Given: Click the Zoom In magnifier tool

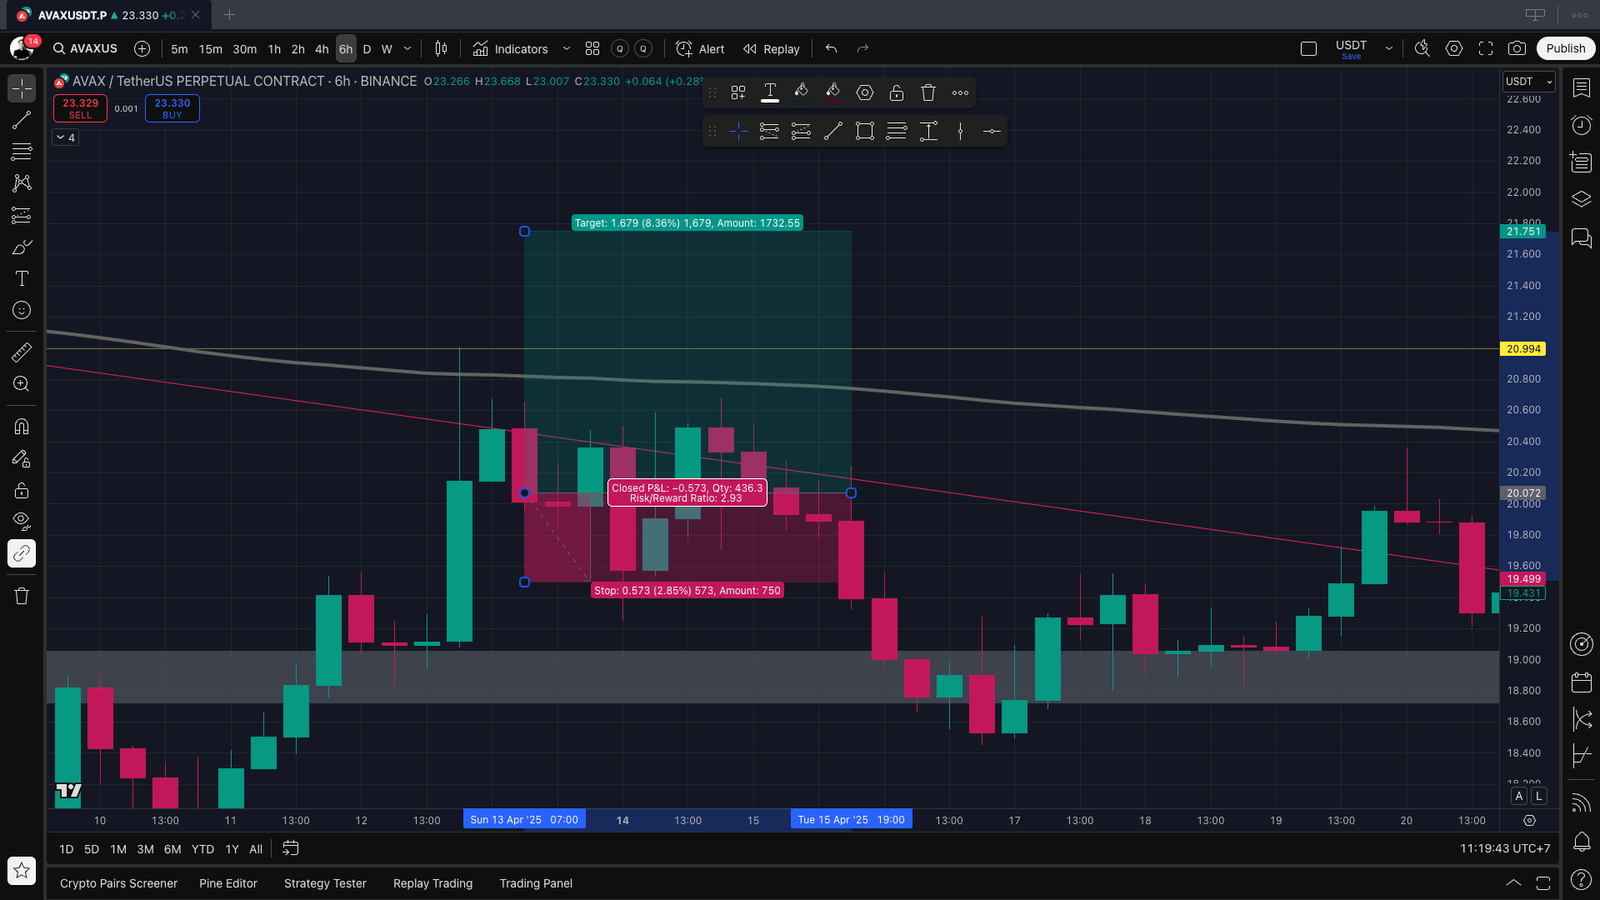Looking at the screenshot, I should click(x=21, y=384).
